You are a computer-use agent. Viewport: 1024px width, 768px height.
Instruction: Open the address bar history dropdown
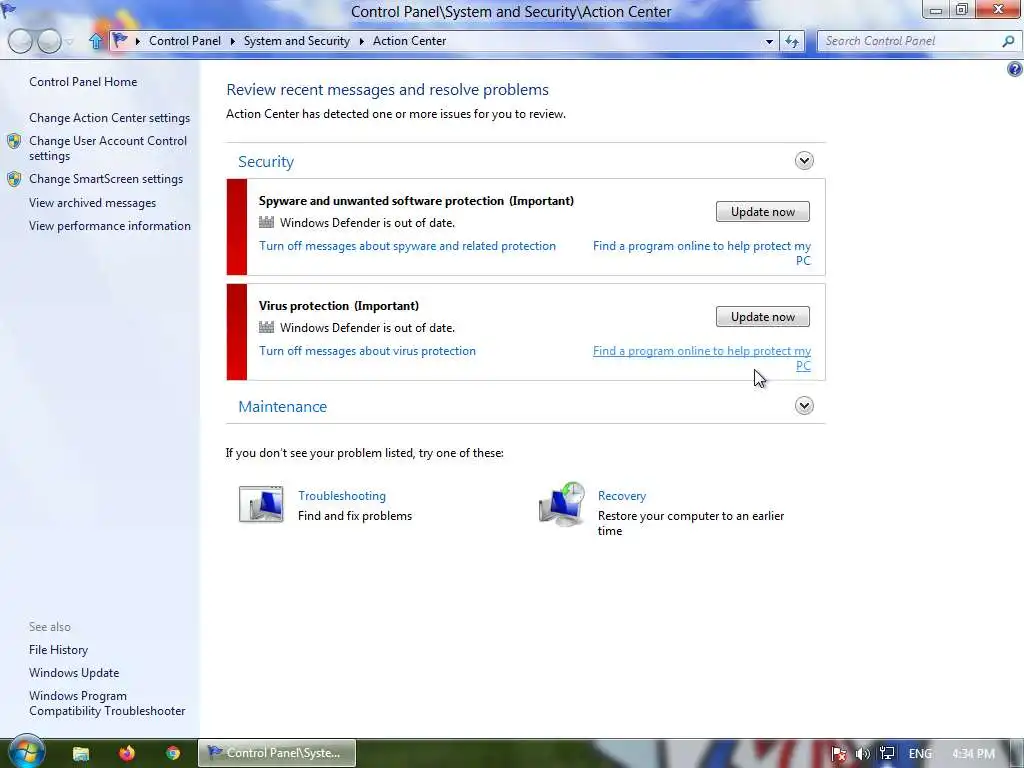[769, 41]
